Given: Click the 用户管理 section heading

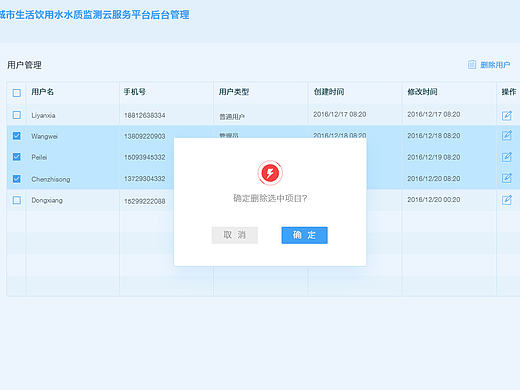Looking at the screenshot, I should point(24,65).
